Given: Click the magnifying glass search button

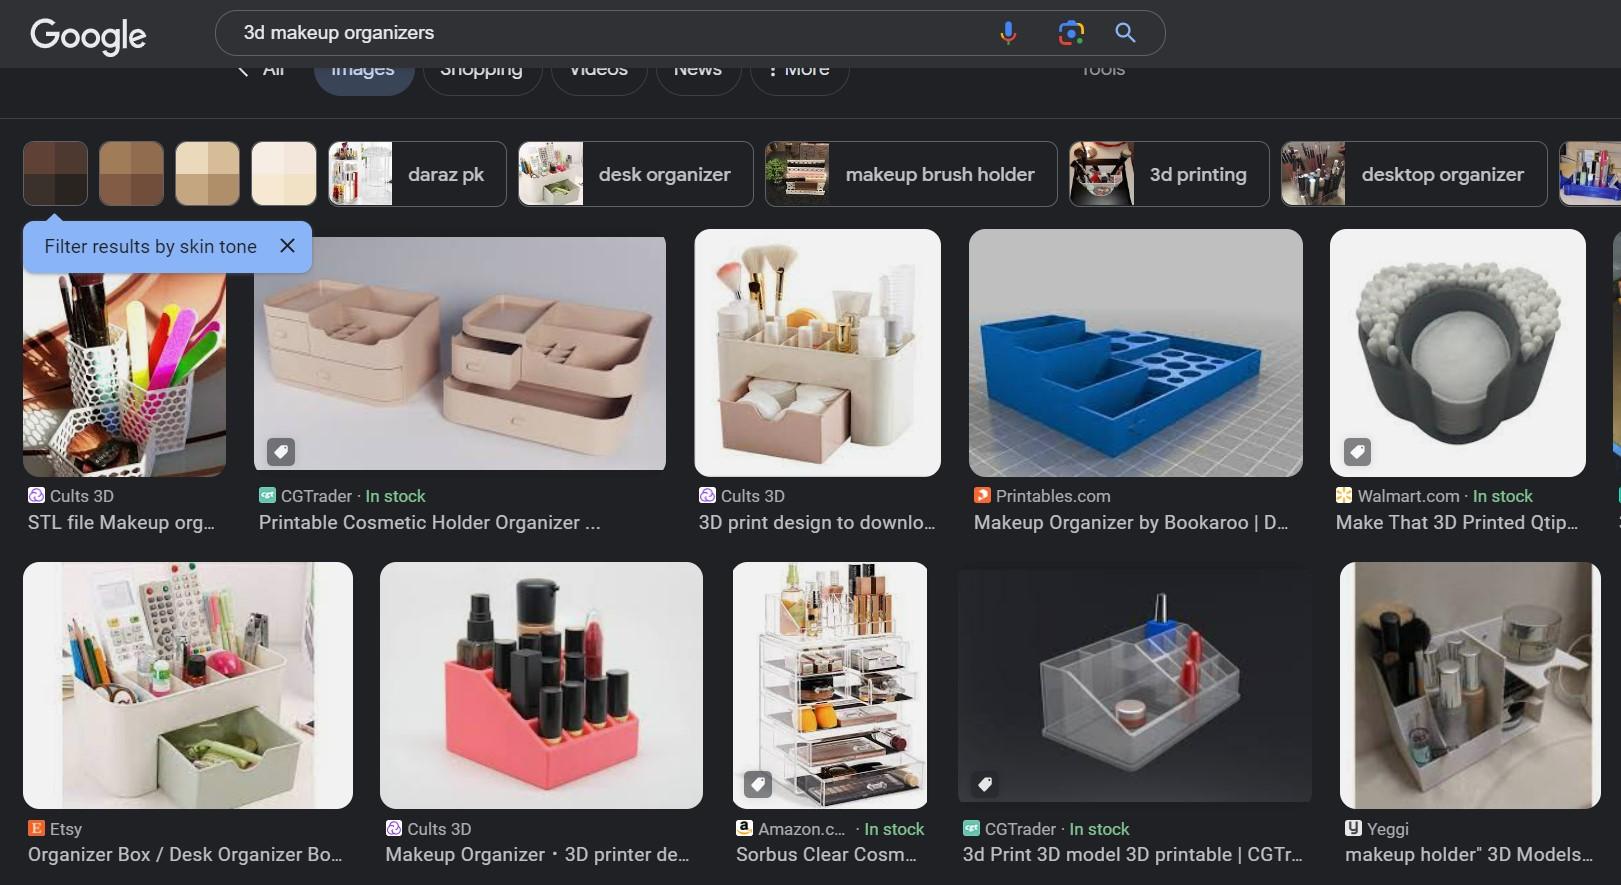Looking at the screenshot, I should point(1125,33).
